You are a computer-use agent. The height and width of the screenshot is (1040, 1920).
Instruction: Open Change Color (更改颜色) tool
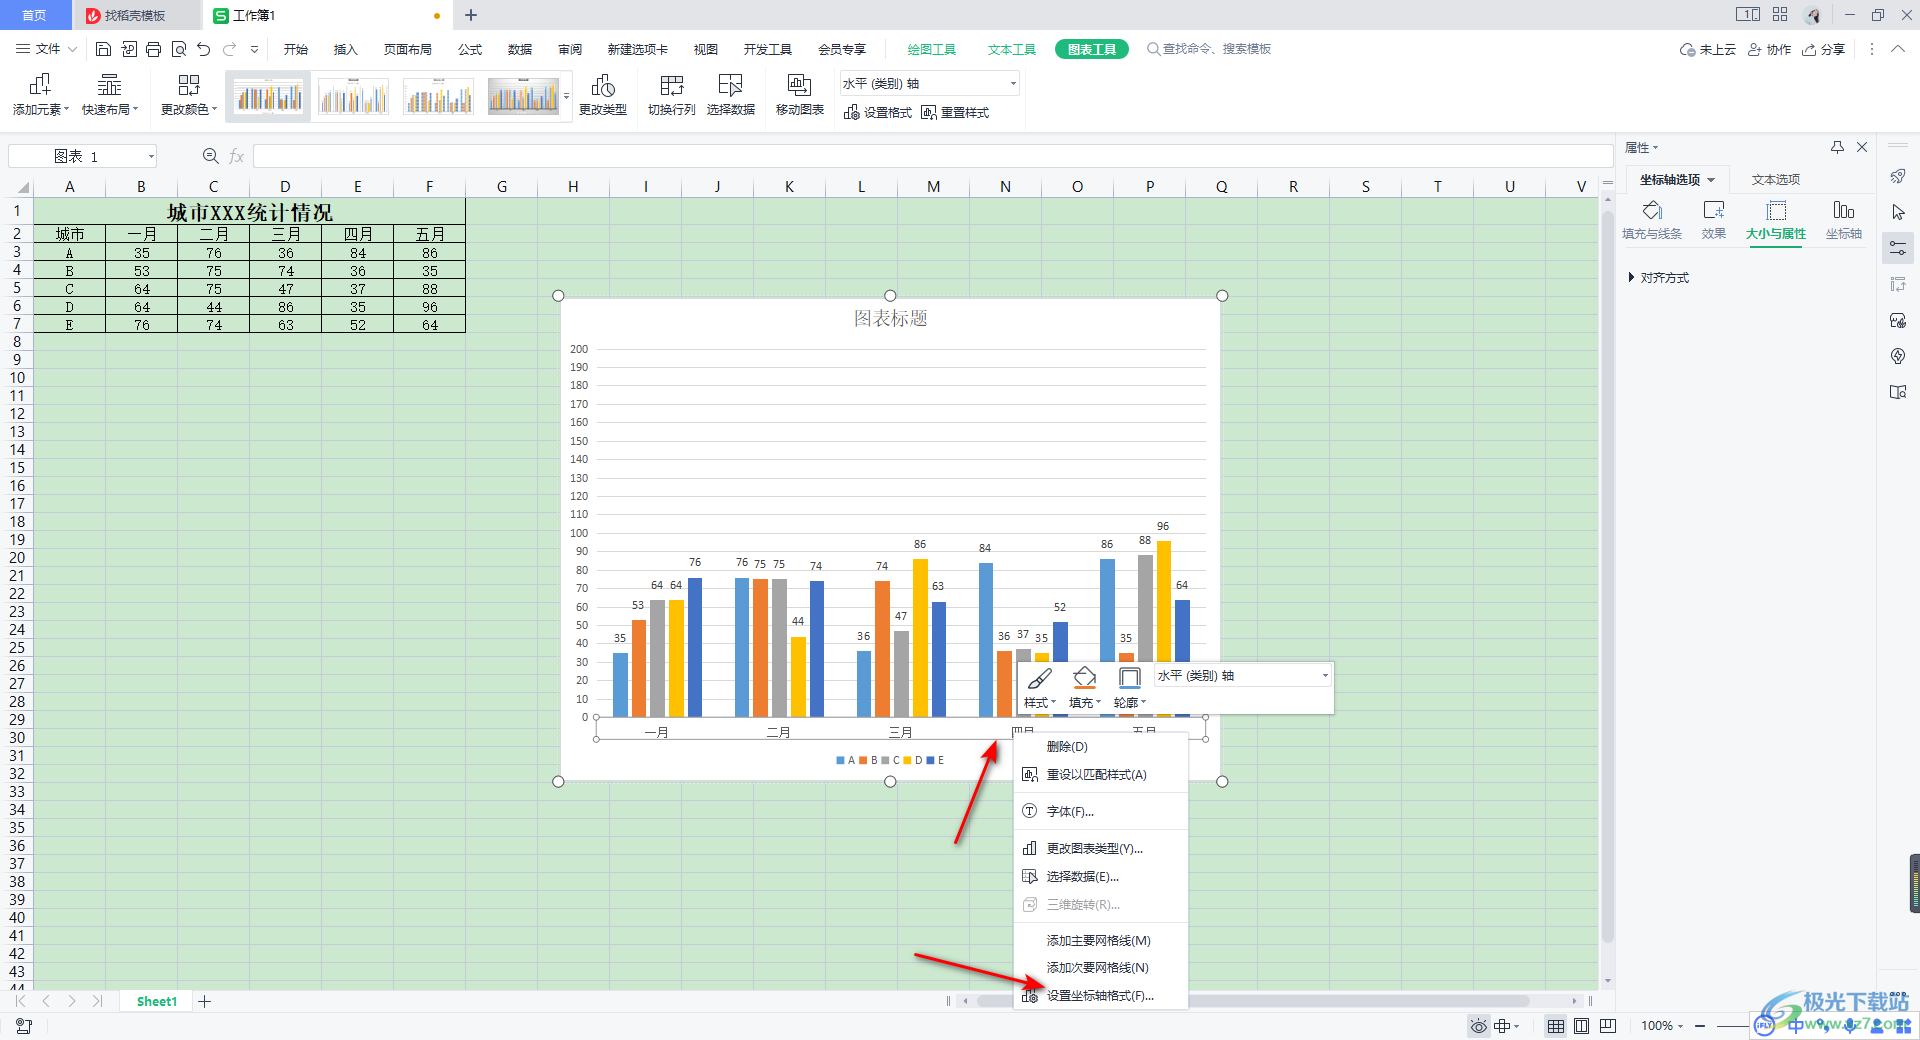pyautogui.click(x=189, y=95)
